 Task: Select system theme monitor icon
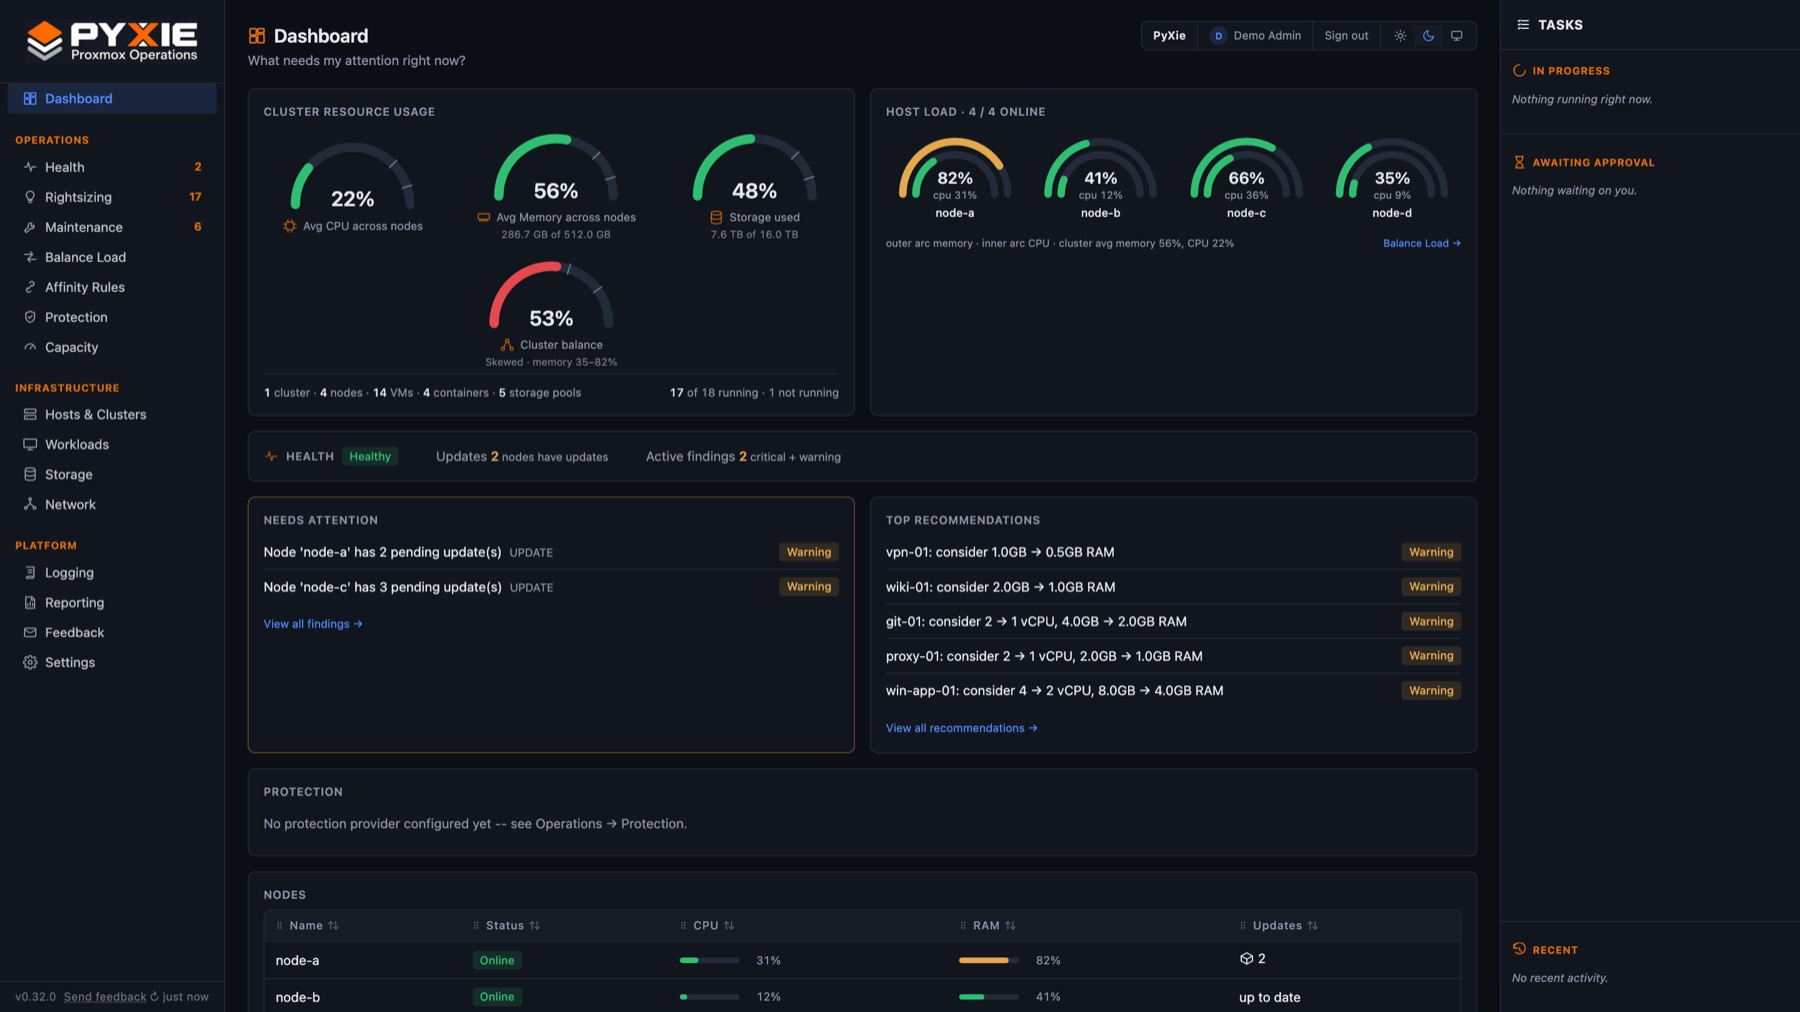point(1456,36)
